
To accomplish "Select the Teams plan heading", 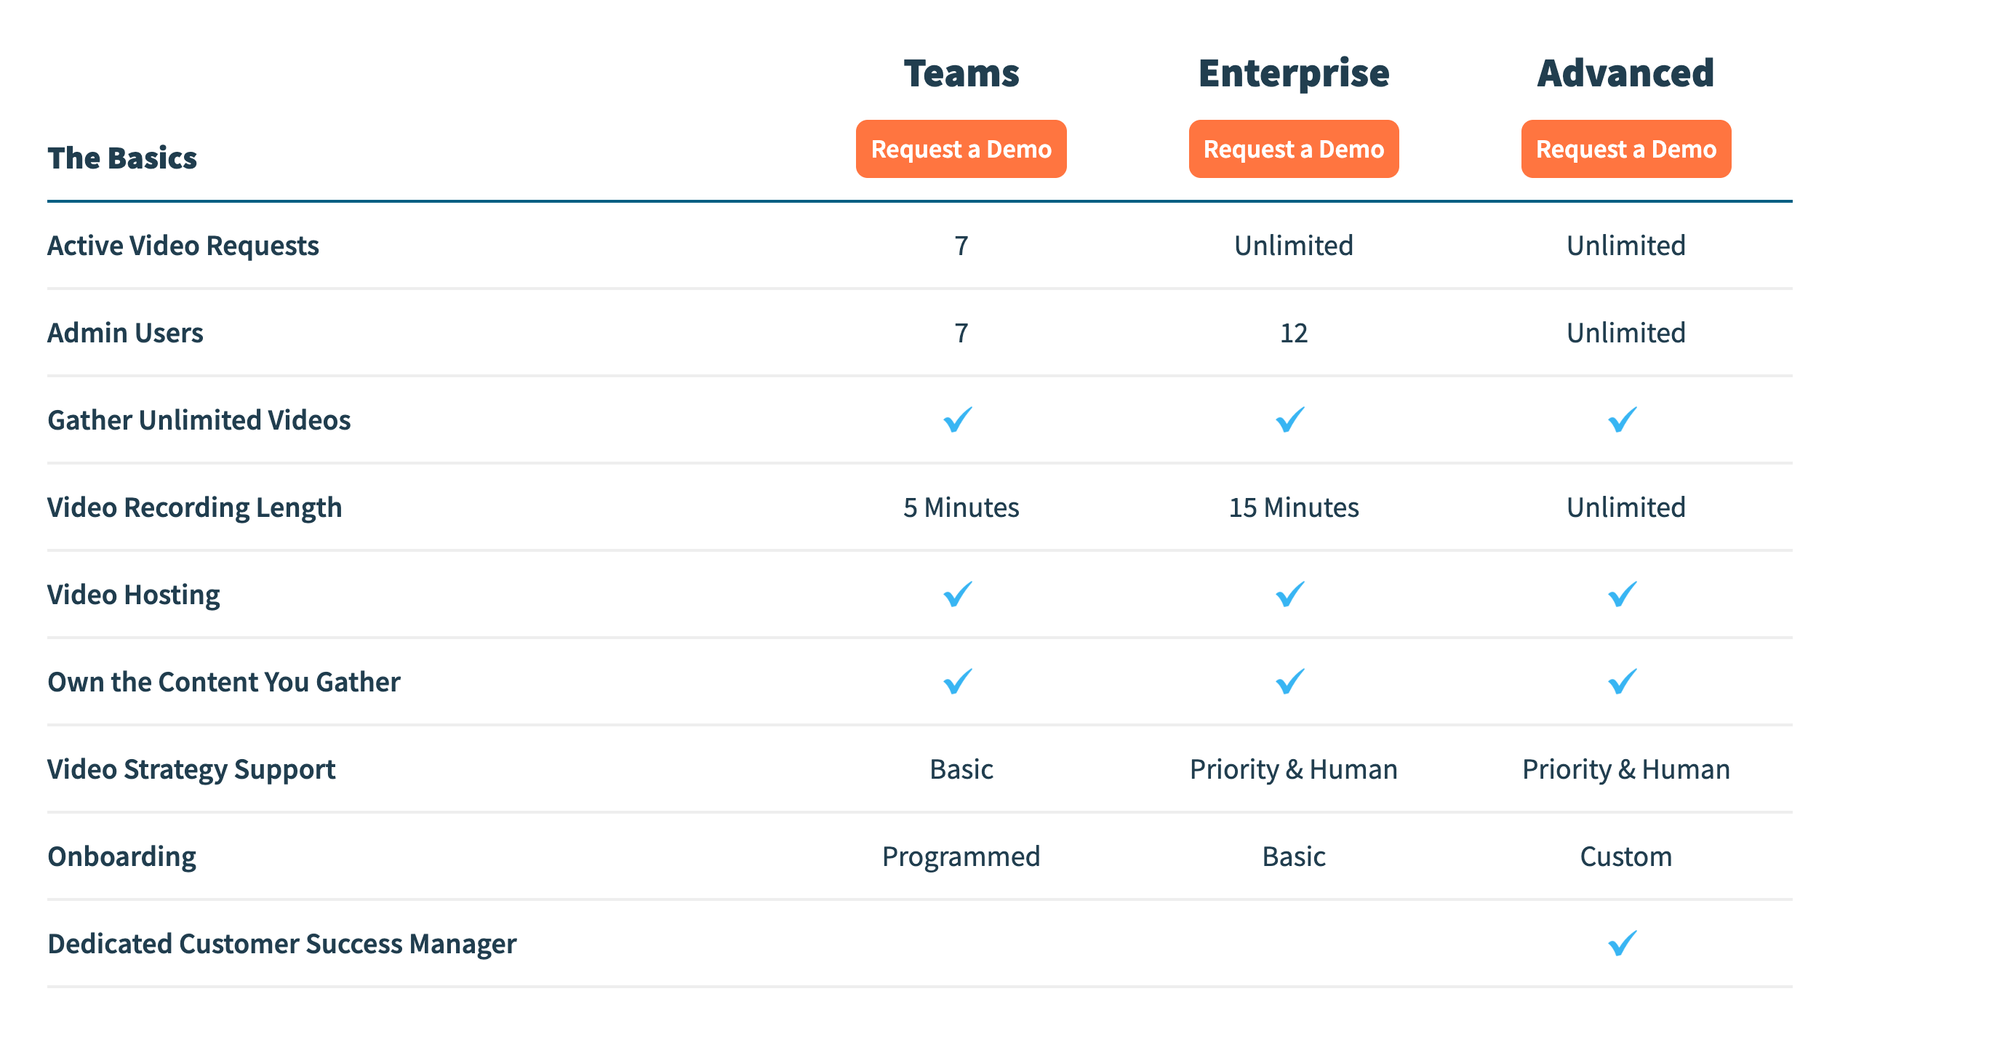I will pyautogui.click(x=961, y=73).
